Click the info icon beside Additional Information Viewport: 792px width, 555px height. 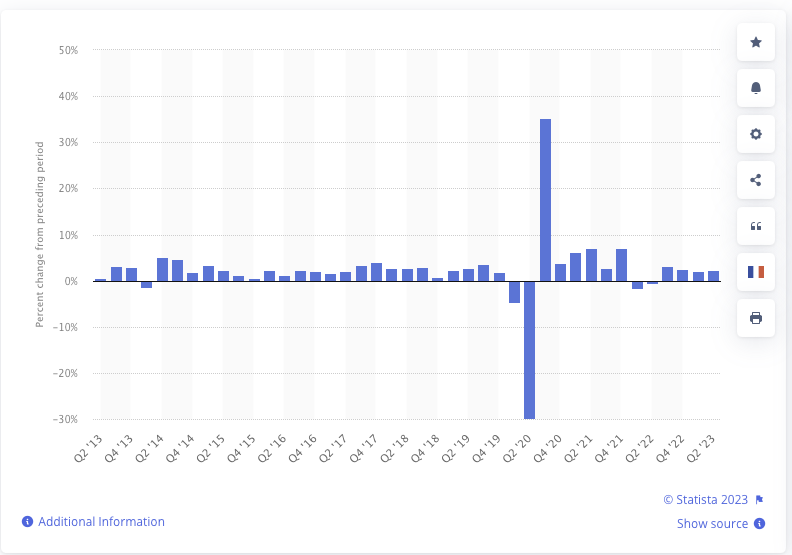tap(28, 522)
